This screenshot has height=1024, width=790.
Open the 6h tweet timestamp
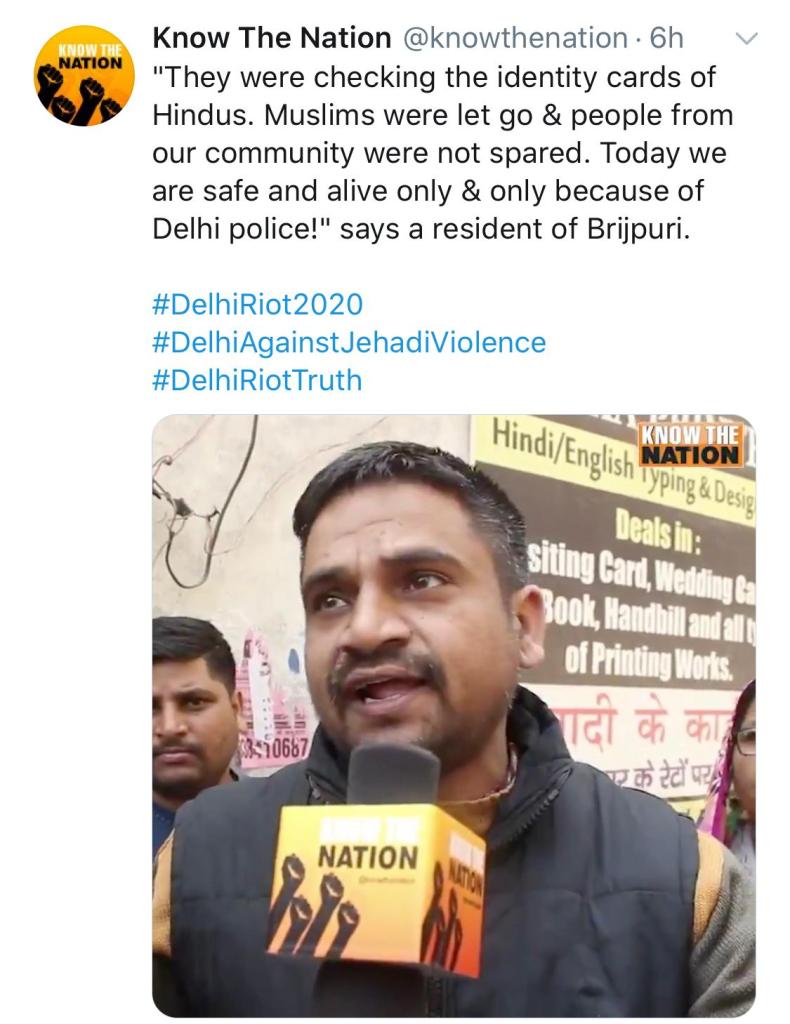pyautogui.click(x=667, y=39)
